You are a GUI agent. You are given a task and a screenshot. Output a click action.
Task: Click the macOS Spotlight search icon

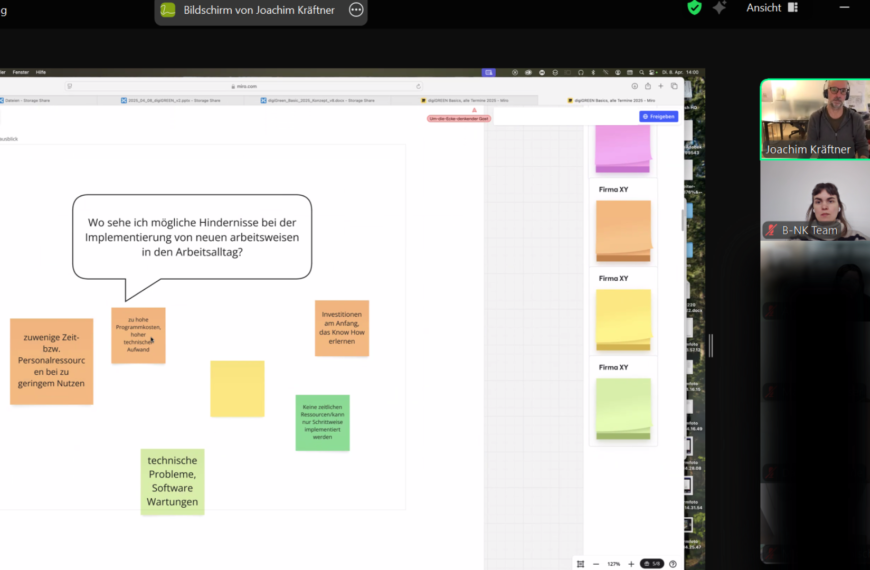[641, 72]
